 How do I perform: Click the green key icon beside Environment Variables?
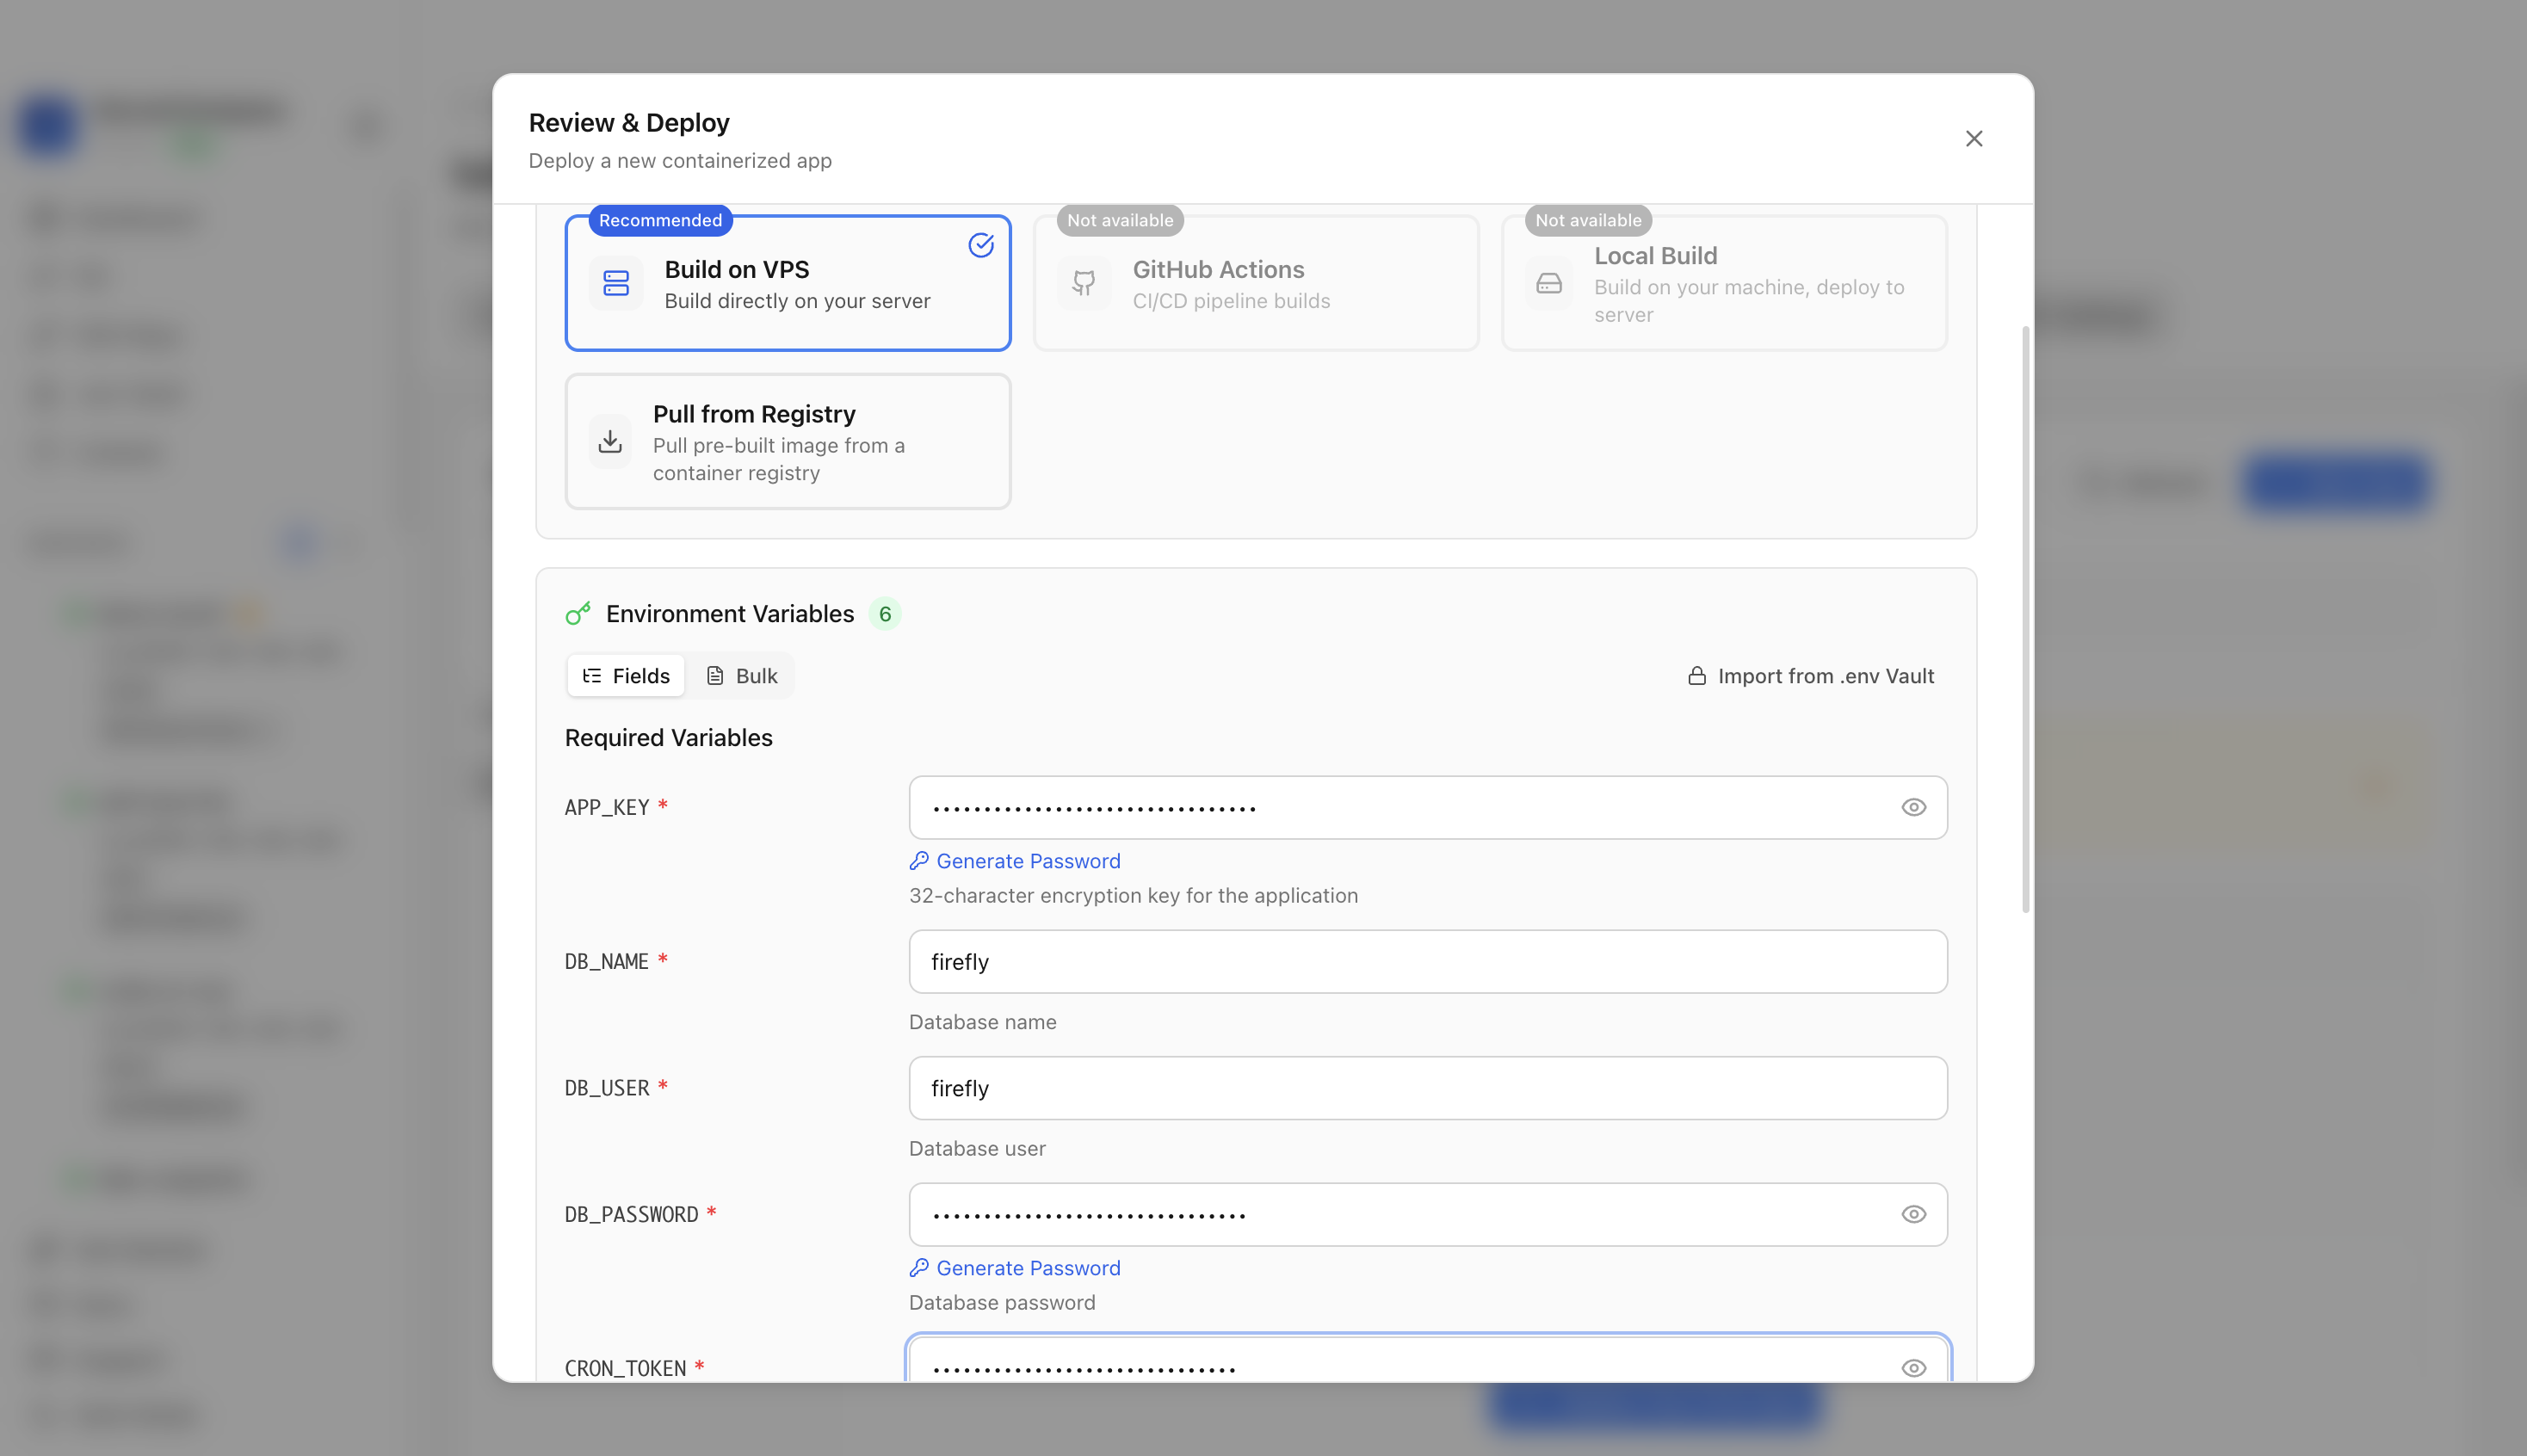coord(578,613)
